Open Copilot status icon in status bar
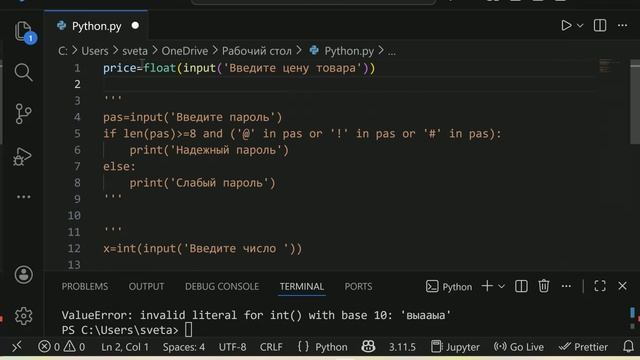This screenshot has width=640, height=360. 368,347
